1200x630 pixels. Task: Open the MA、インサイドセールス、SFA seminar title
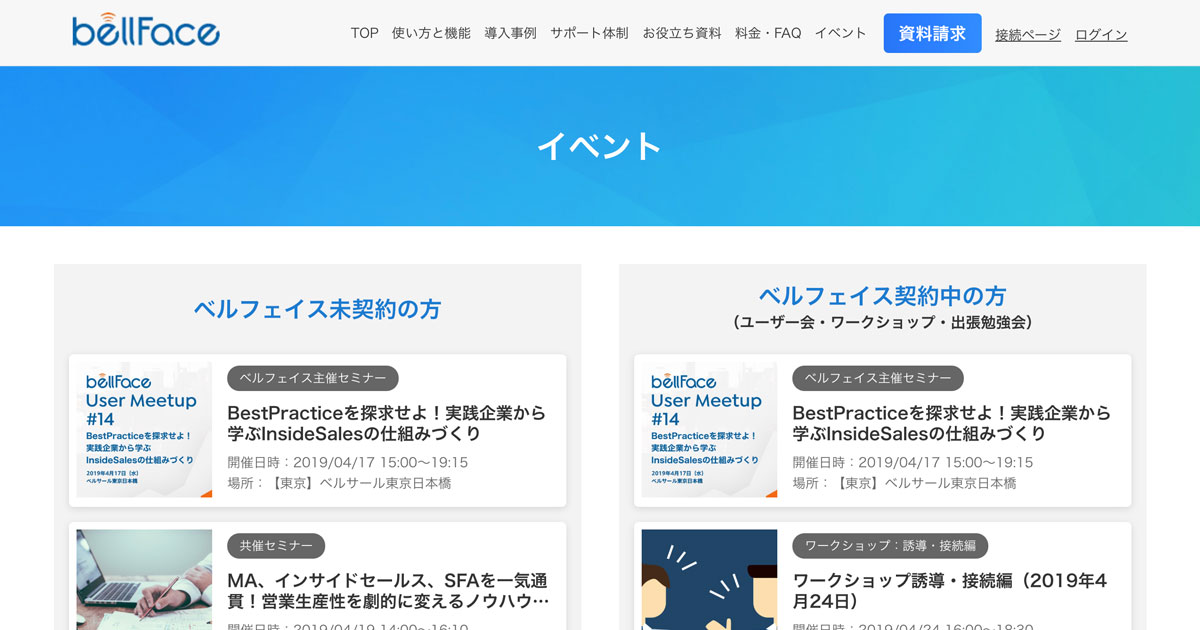click(x=388, y=590)
